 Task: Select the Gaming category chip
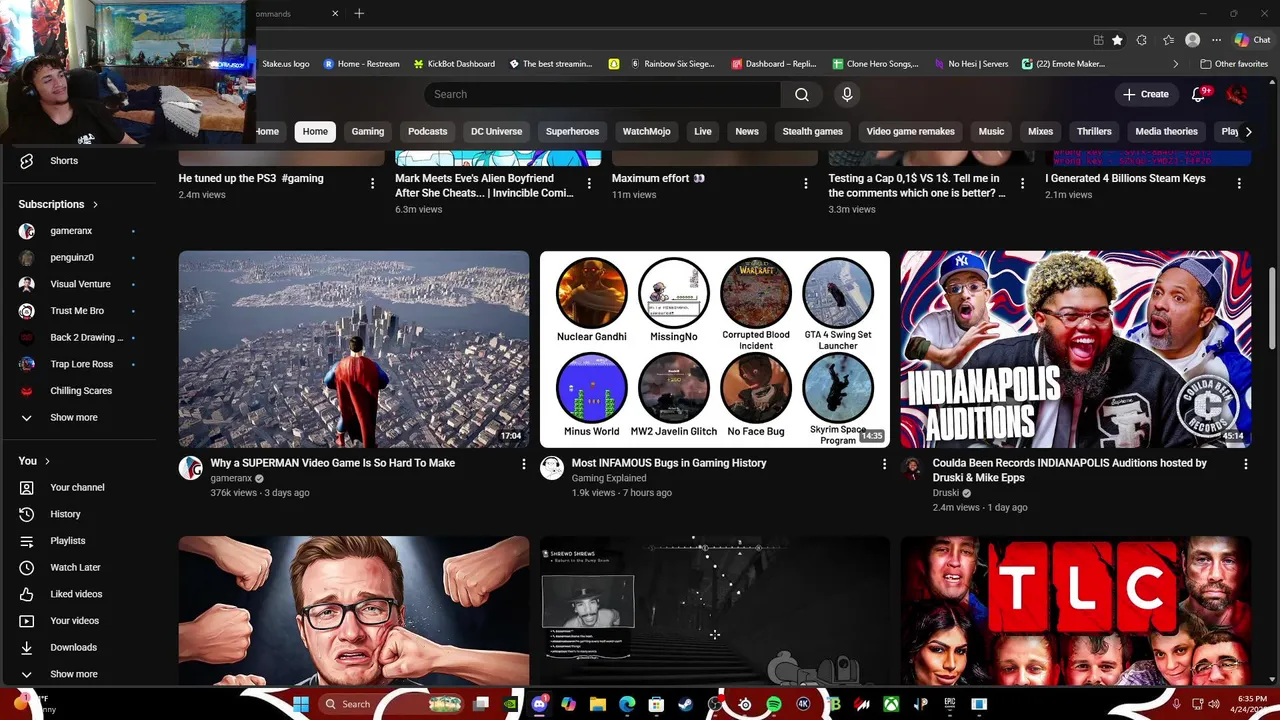click(367, 131)
